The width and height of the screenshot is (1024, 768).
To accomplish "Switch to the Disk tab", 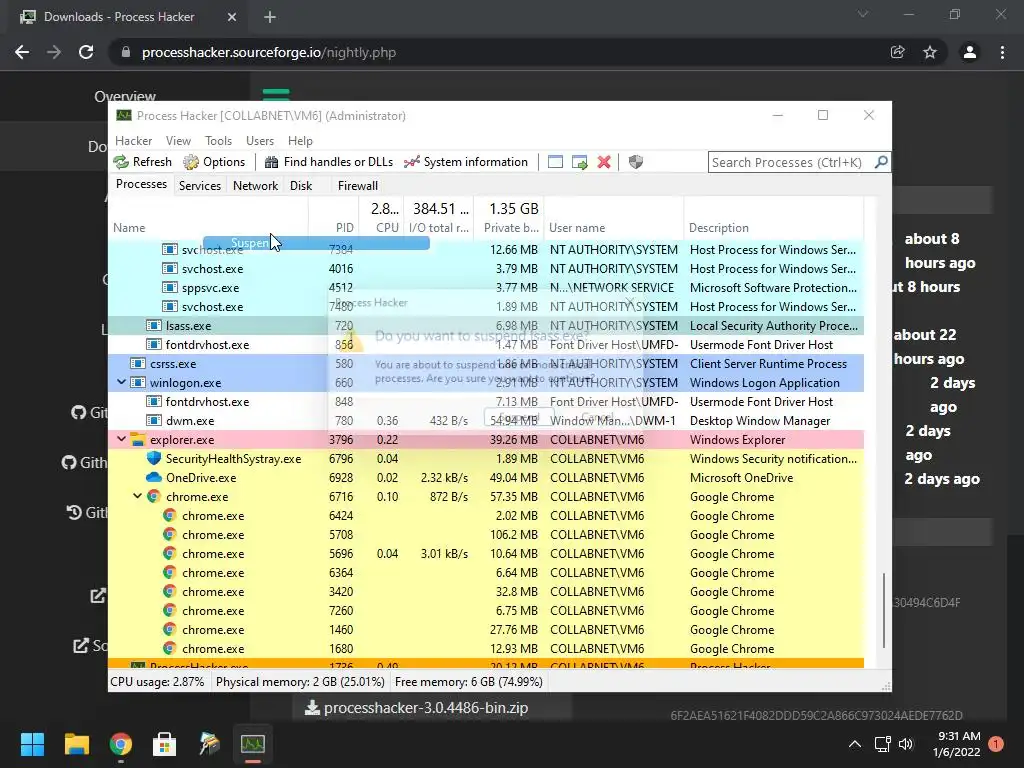I will 301,185.
